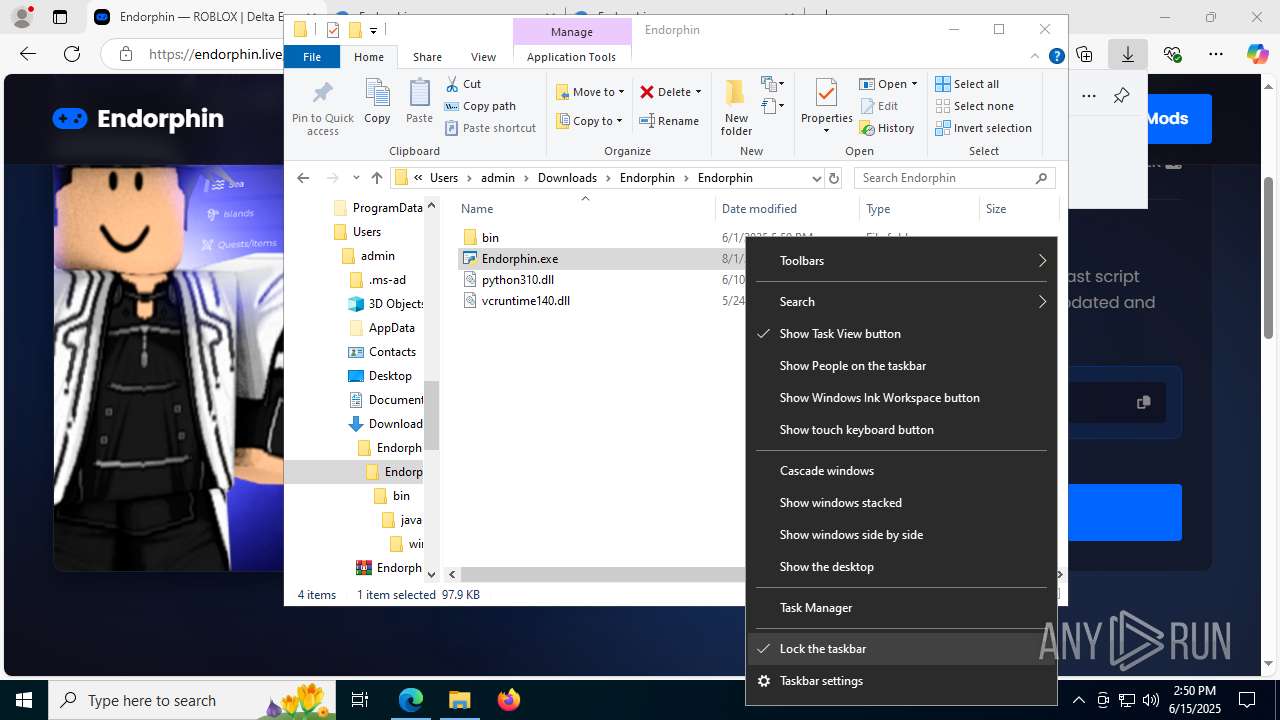This screenshot has height=720, width=1280.
Task: Click the New folder icon
Action: pyautogui.click(x=736, y=95)
